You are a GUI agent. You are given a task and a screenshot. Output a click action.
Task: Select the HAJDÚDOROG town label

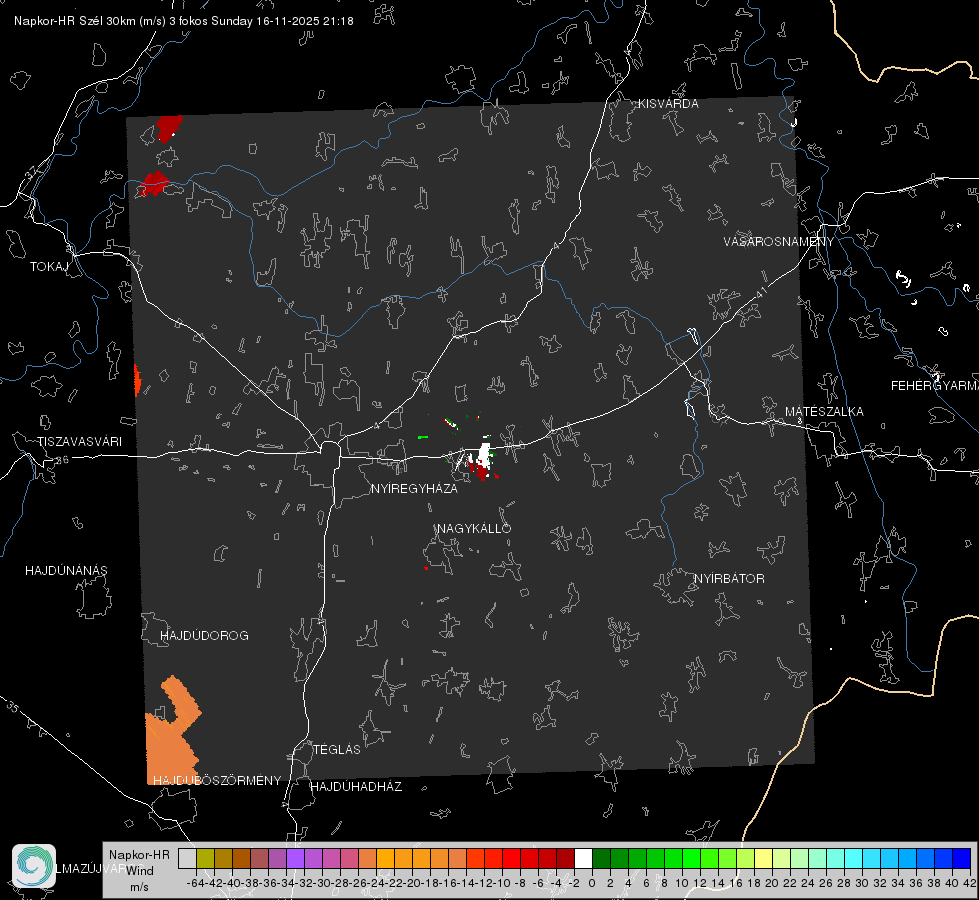click(204, 636)
